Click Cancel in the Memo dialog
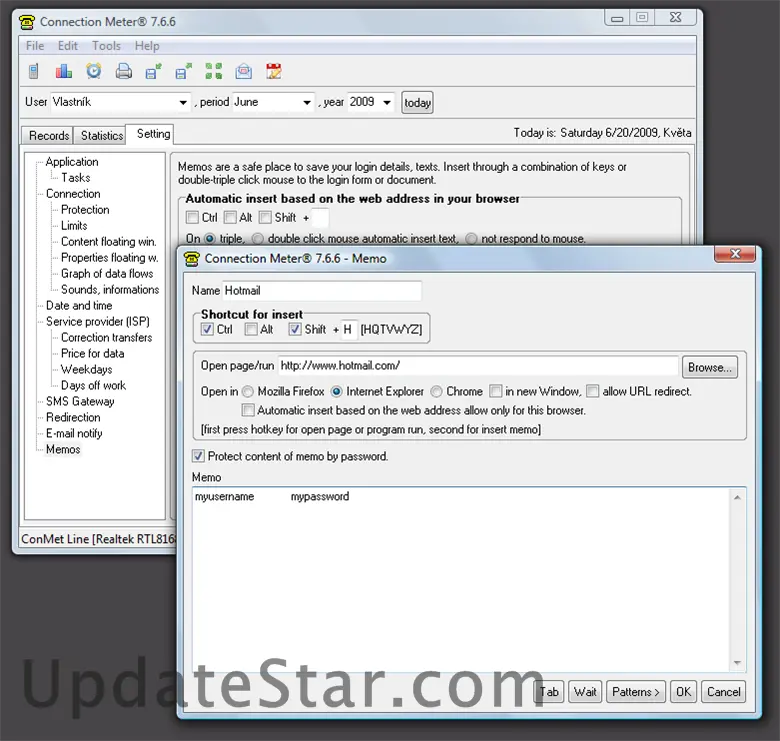780x741 pixels. point(723,692)
